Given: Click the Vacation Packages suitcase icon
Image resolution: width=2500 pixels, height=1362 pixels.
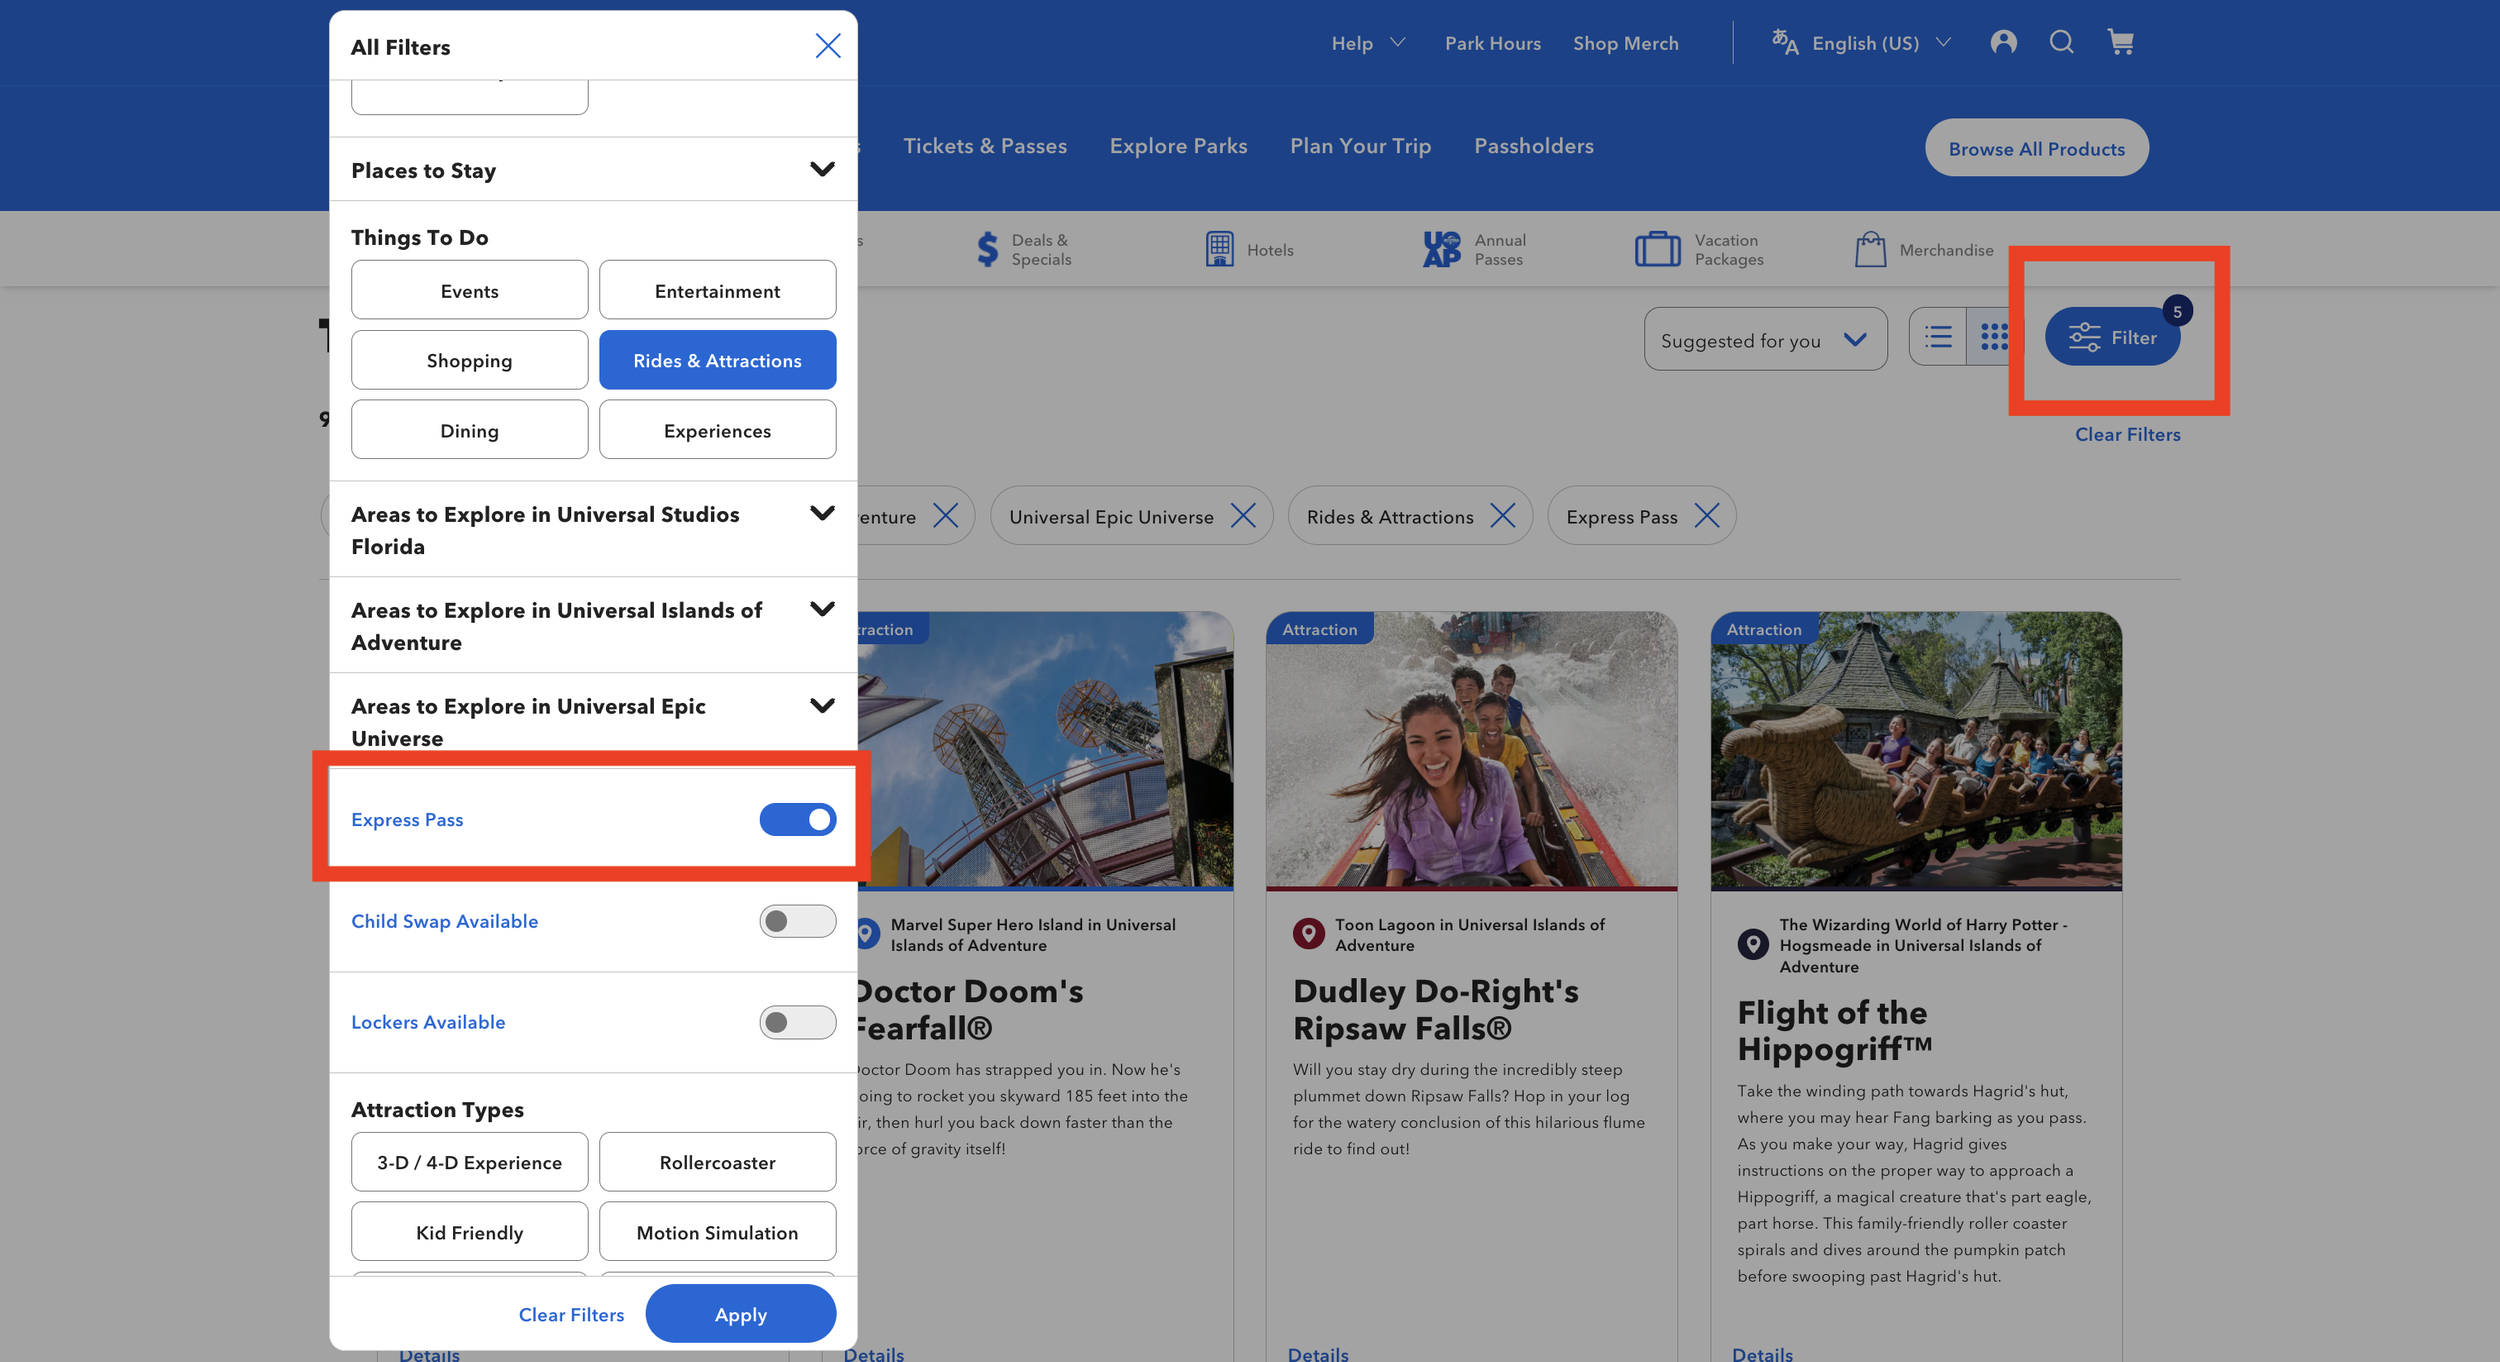Looking at the screenshot, I should tap(1657, 249).
